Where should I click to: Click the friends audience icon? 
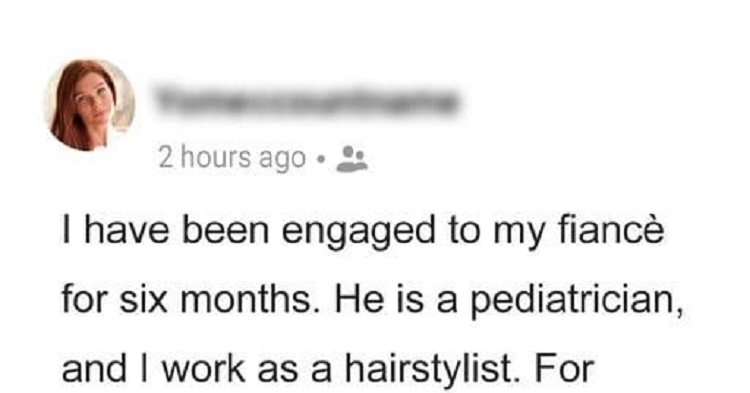[x=352, y=158]
